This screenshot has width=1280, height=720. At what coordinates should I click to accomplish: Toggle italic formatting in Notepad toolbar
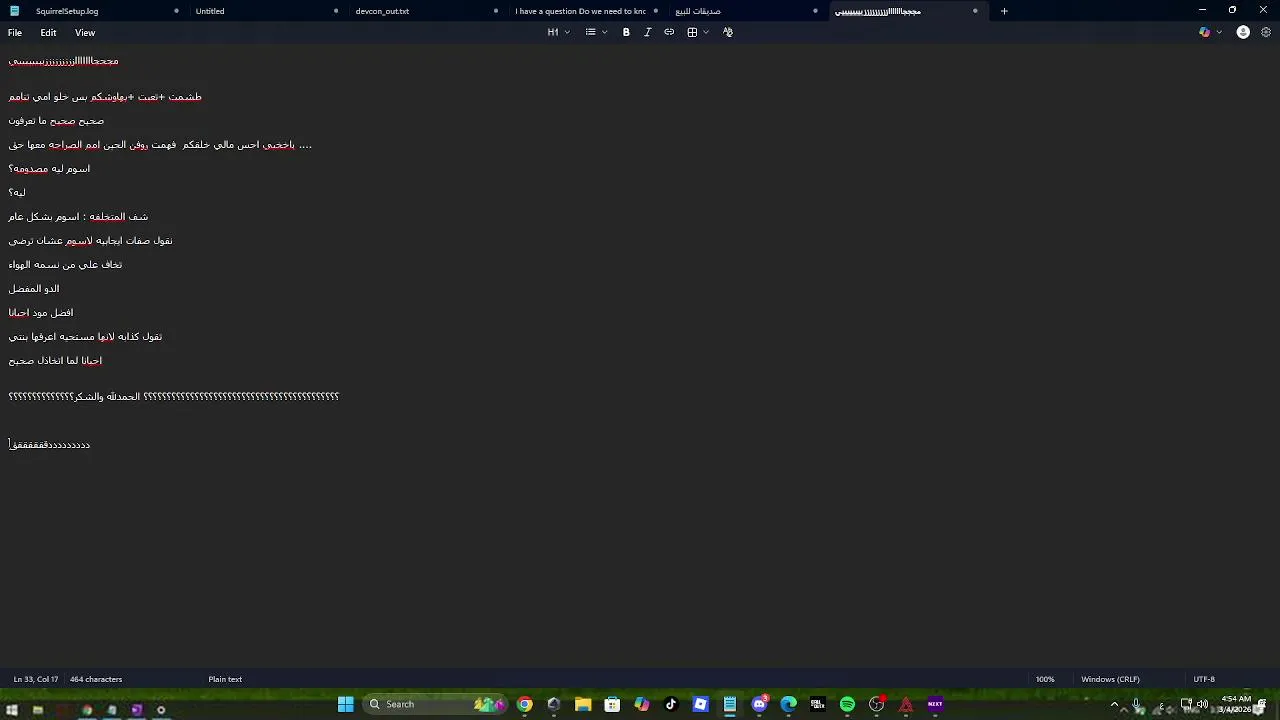tap(647, 32)
